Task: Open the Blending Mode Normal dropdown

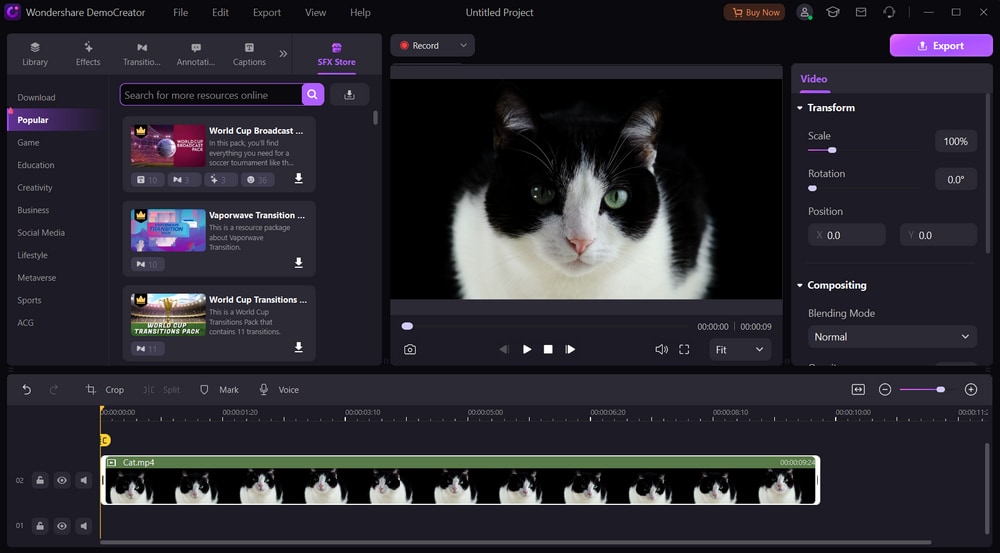Action: (x=892, y=337)
